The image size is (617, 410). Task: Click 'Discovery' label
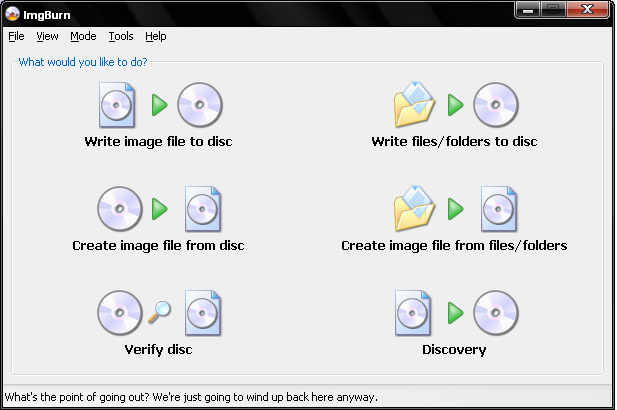(x=454, y=349)
